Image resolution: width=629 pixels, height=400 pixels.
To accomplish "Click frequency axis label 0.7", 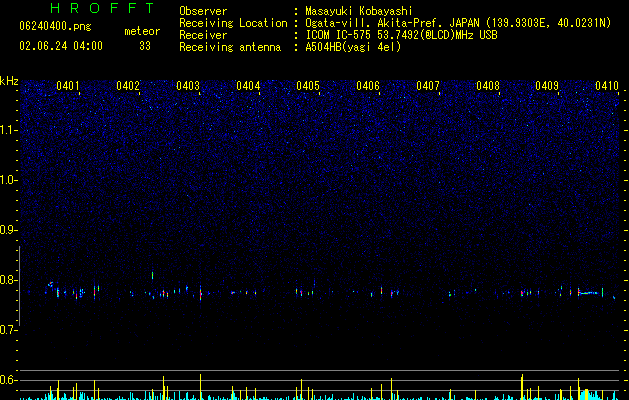I will pyautogui.click(x=9, y=330).
